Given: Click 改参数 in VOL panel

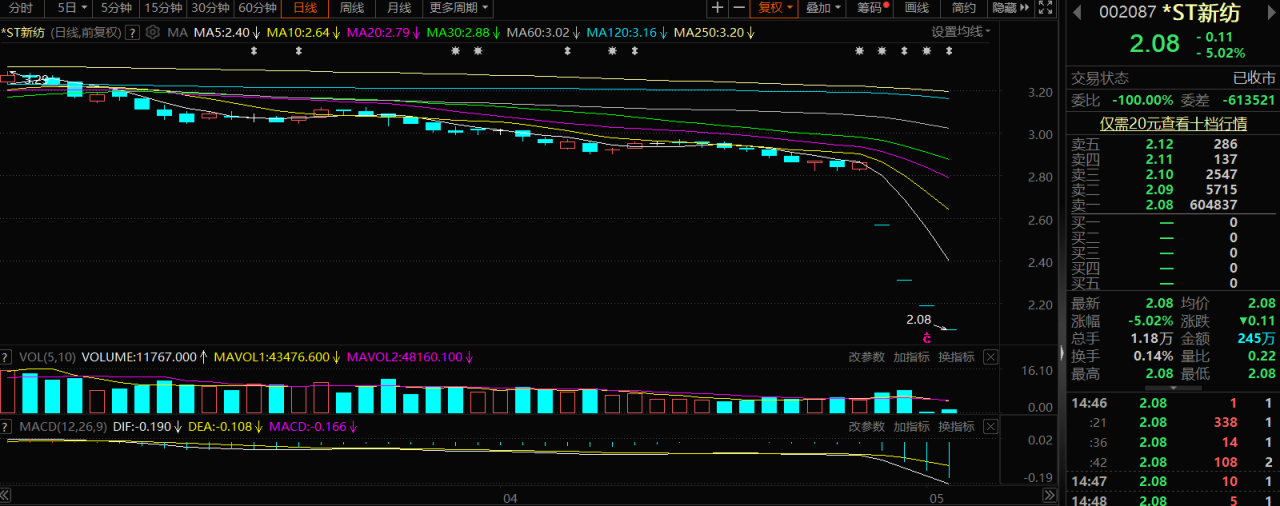Looking at the screenshot, I should coord(867,357).
